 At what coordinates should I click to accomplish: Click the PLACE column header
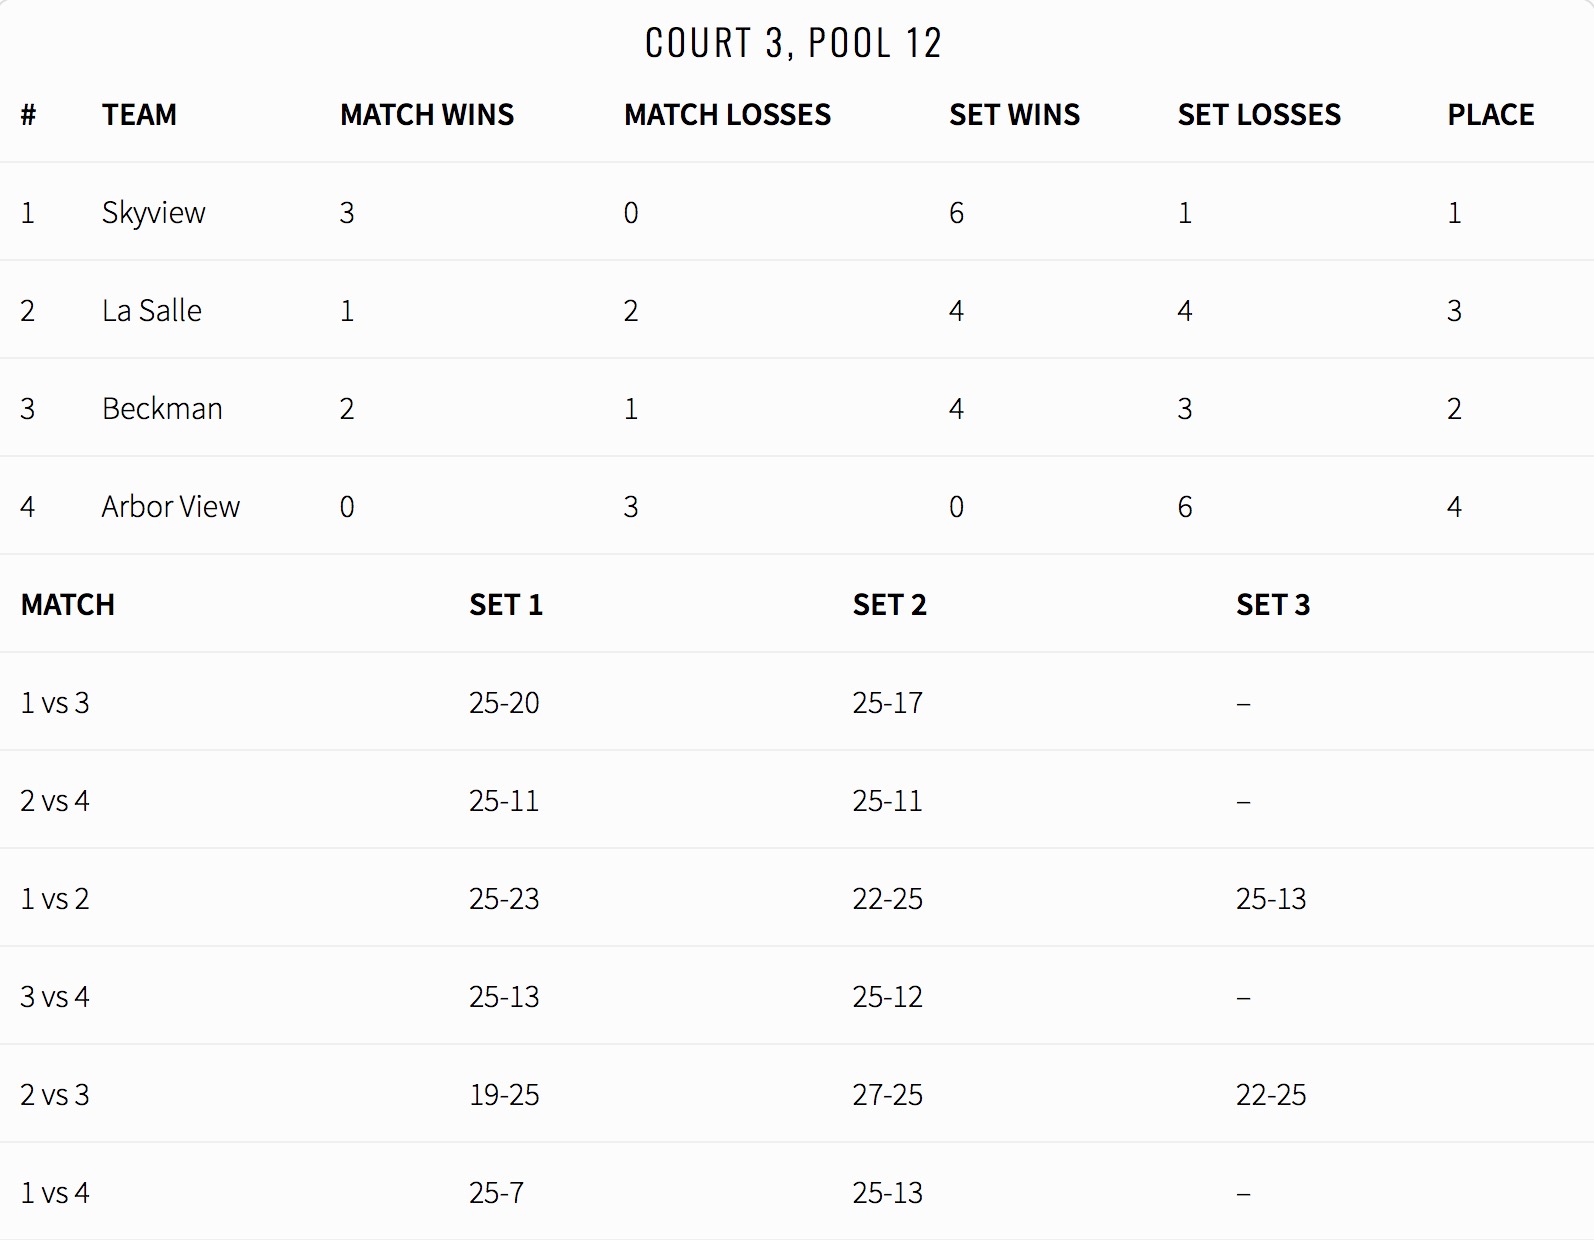point(1490,115)
